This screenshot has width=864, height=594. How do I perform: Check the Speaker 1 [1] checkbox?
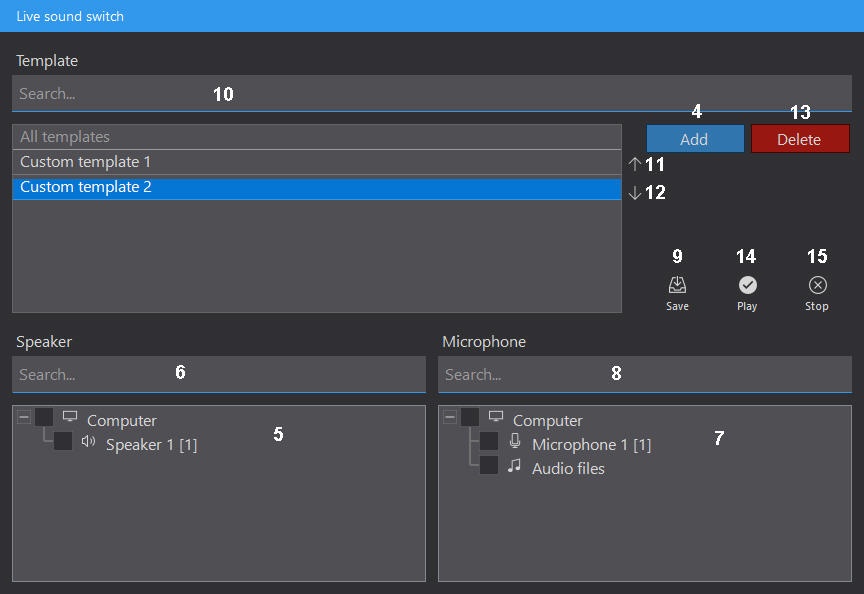click(63, 441)
